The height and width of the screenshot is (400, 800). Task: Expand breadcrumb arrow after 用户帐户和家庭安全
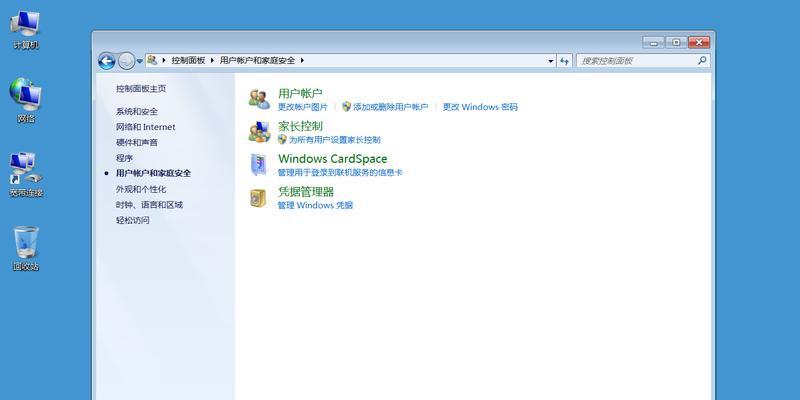(x=302, y=60)
